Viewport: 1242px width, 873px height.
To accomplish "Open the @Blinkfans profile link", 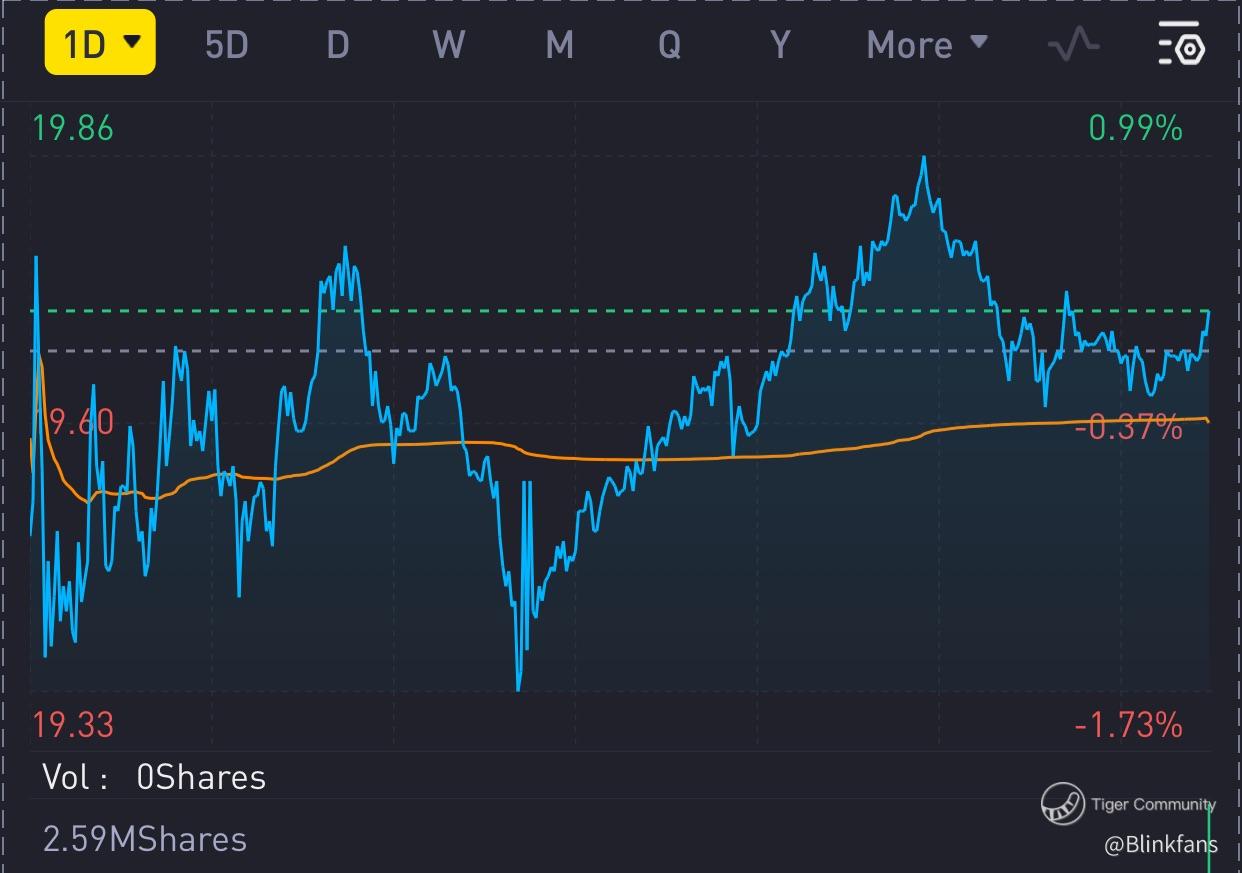I will 1160,845.
